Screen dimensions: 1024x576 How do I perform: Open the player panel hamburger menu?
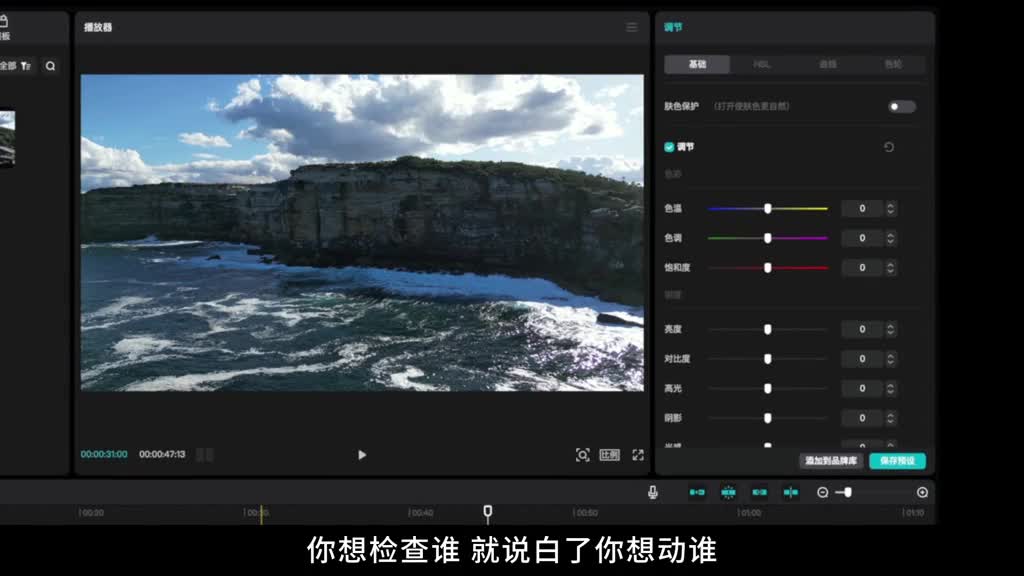tap(631, 27)
